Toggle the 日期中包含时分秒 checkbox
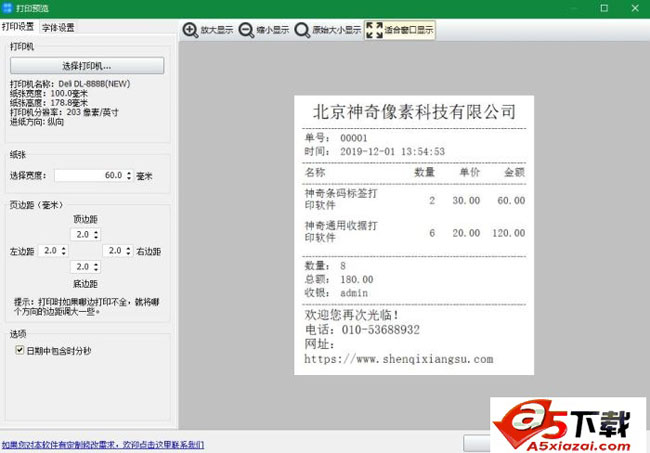This screenshot has height=453, width=650. (x=19, y=350)
